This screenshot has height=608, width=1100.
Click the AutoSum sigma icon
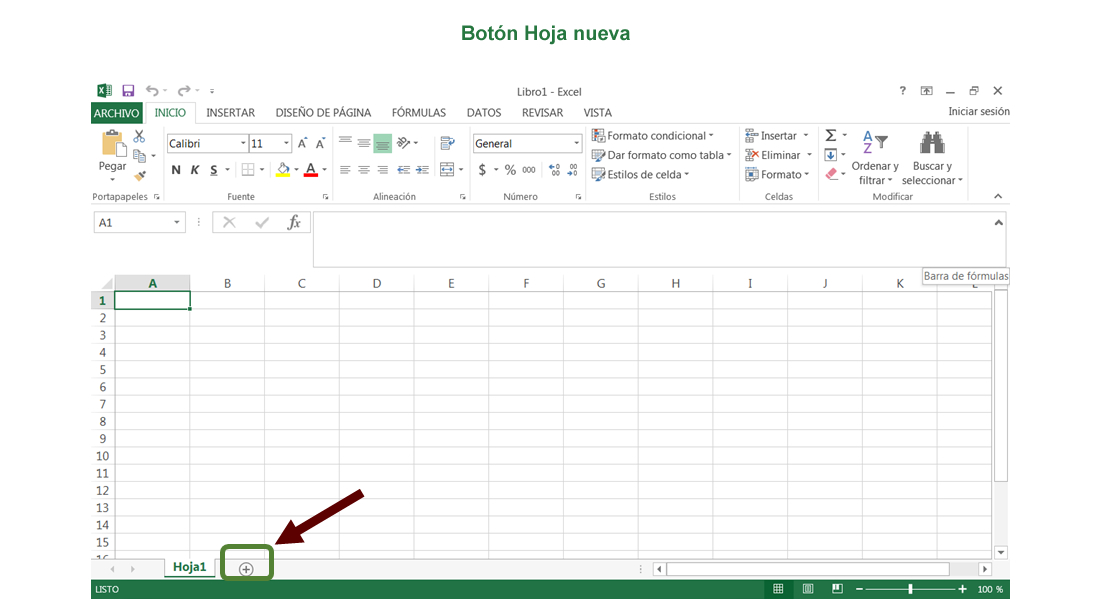point(831,135)
